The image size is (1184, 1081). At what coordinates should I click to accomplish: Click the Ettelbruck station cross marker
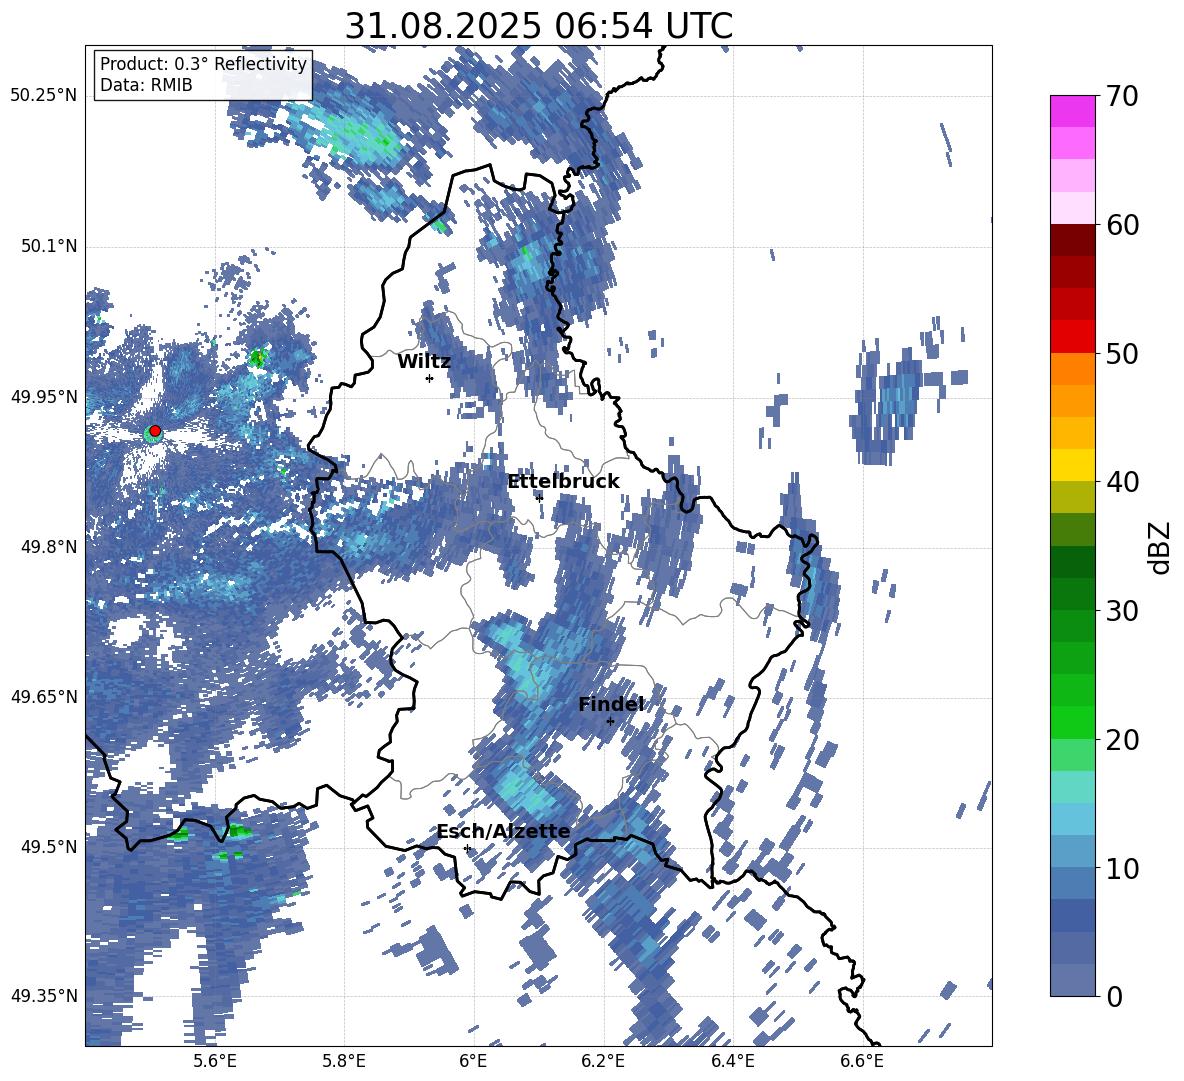tap(538, 497)
